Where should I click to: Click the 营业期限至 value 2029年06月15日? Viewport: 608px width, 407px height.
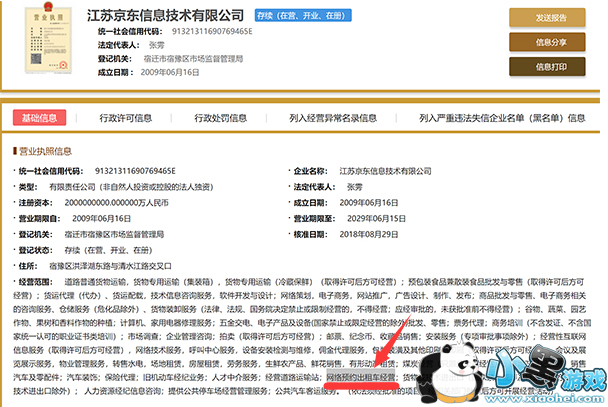377,219
